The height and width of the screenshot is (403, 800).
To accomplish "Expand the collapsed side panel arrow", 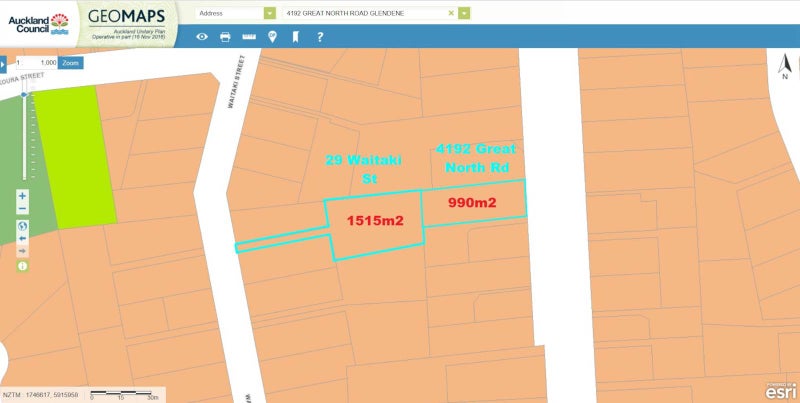I will [x=3, y=65].
